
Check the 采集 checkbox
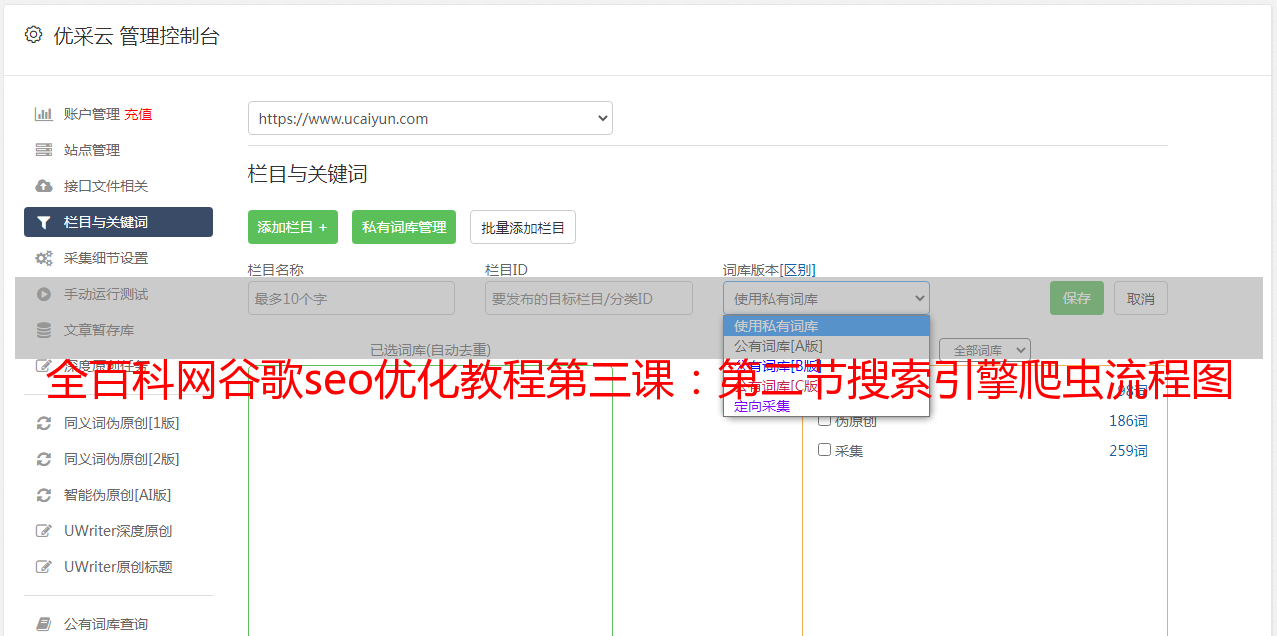point(825,449)
